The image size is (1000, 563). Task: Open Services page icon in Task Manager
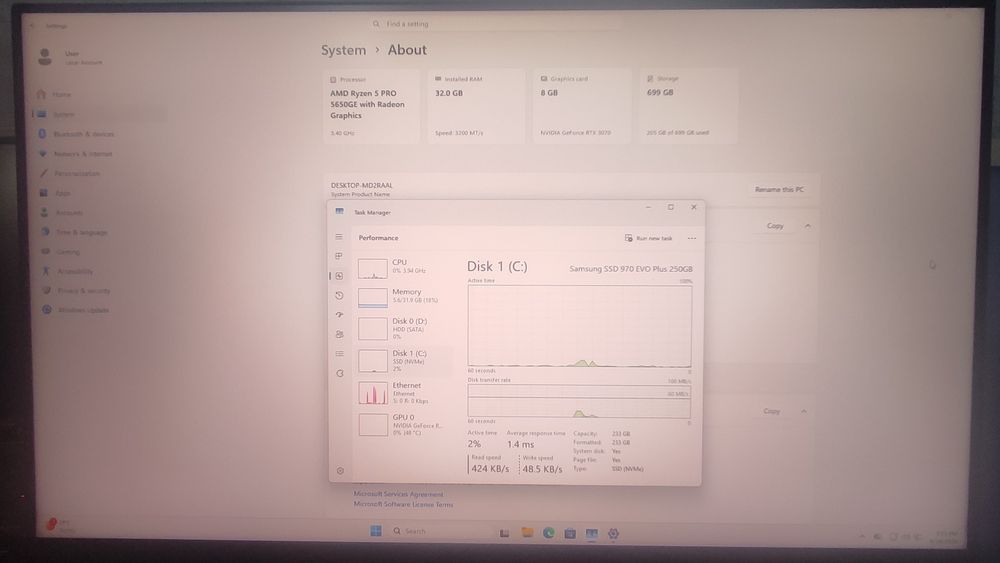pyautogui.click(x=340, y=373)
